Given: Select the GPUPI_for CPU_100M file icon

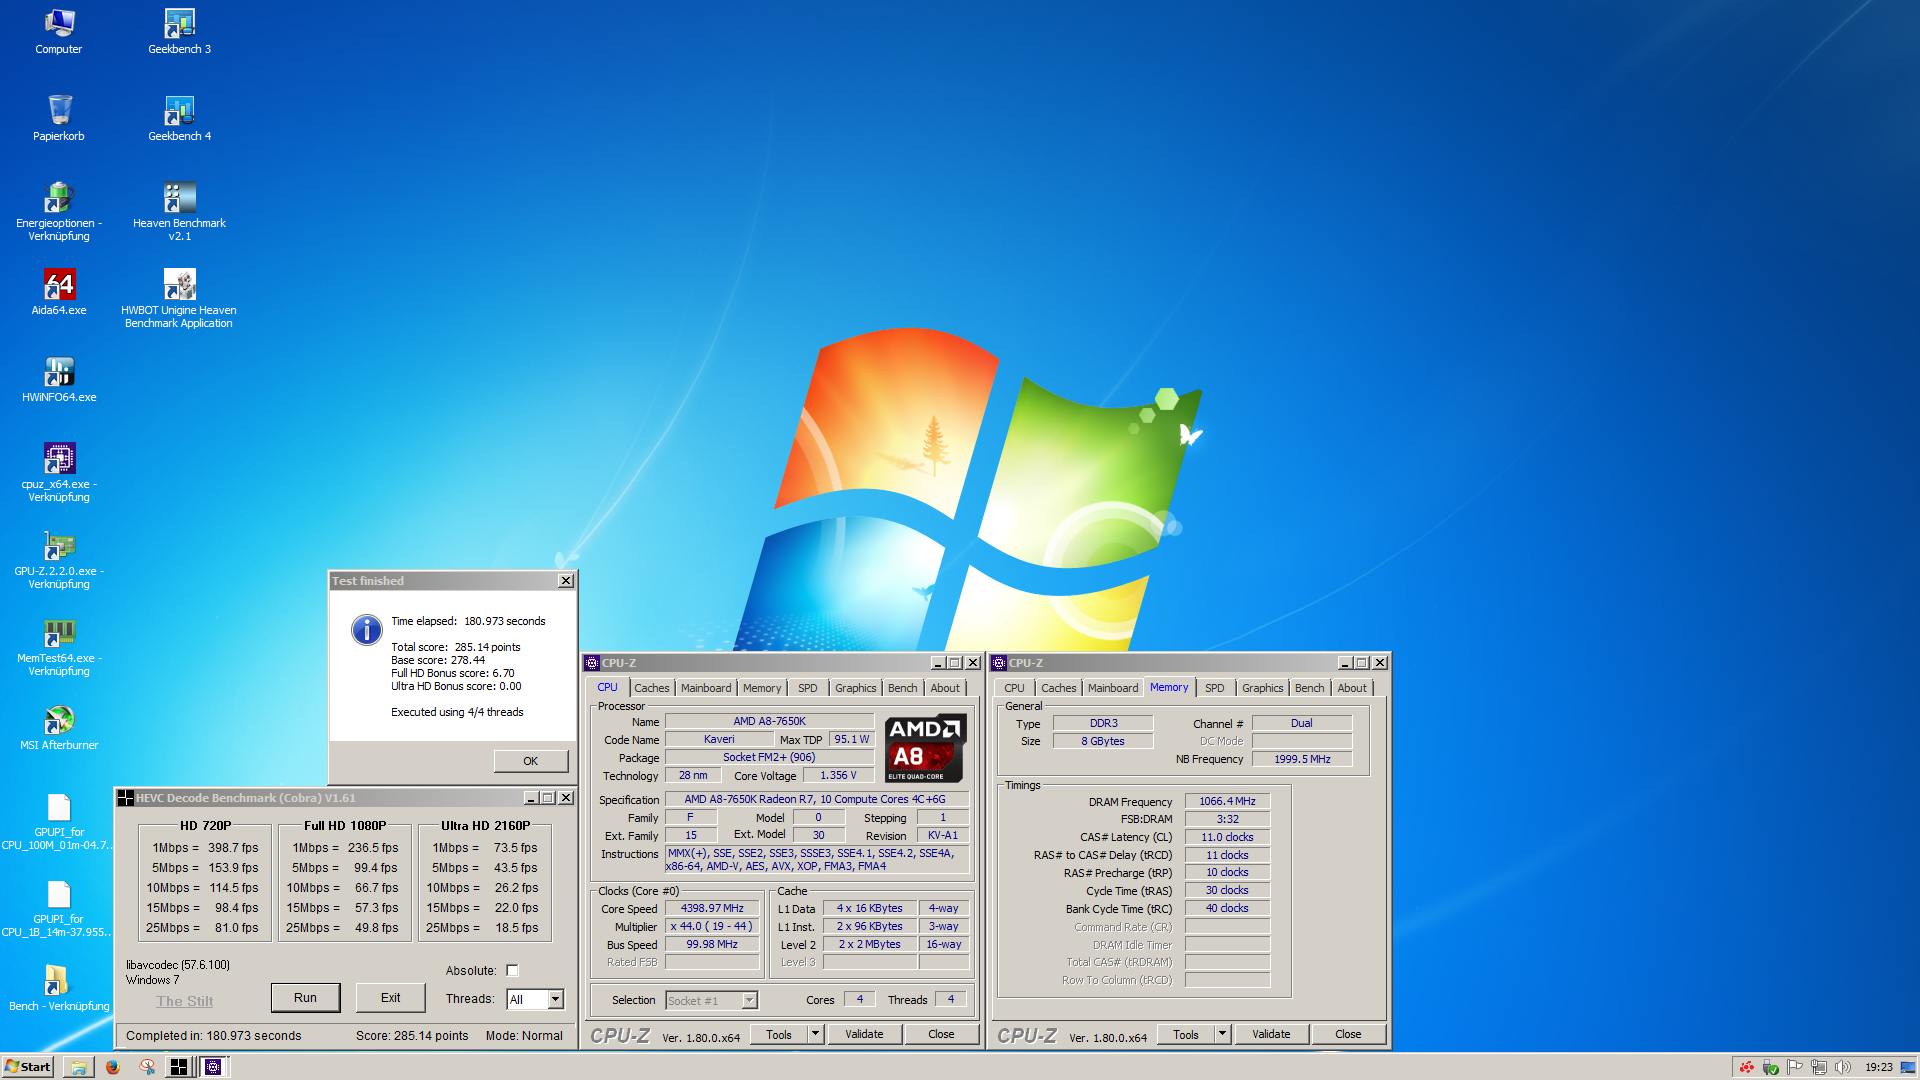Looking at the screenshot, I should [59, 820].
